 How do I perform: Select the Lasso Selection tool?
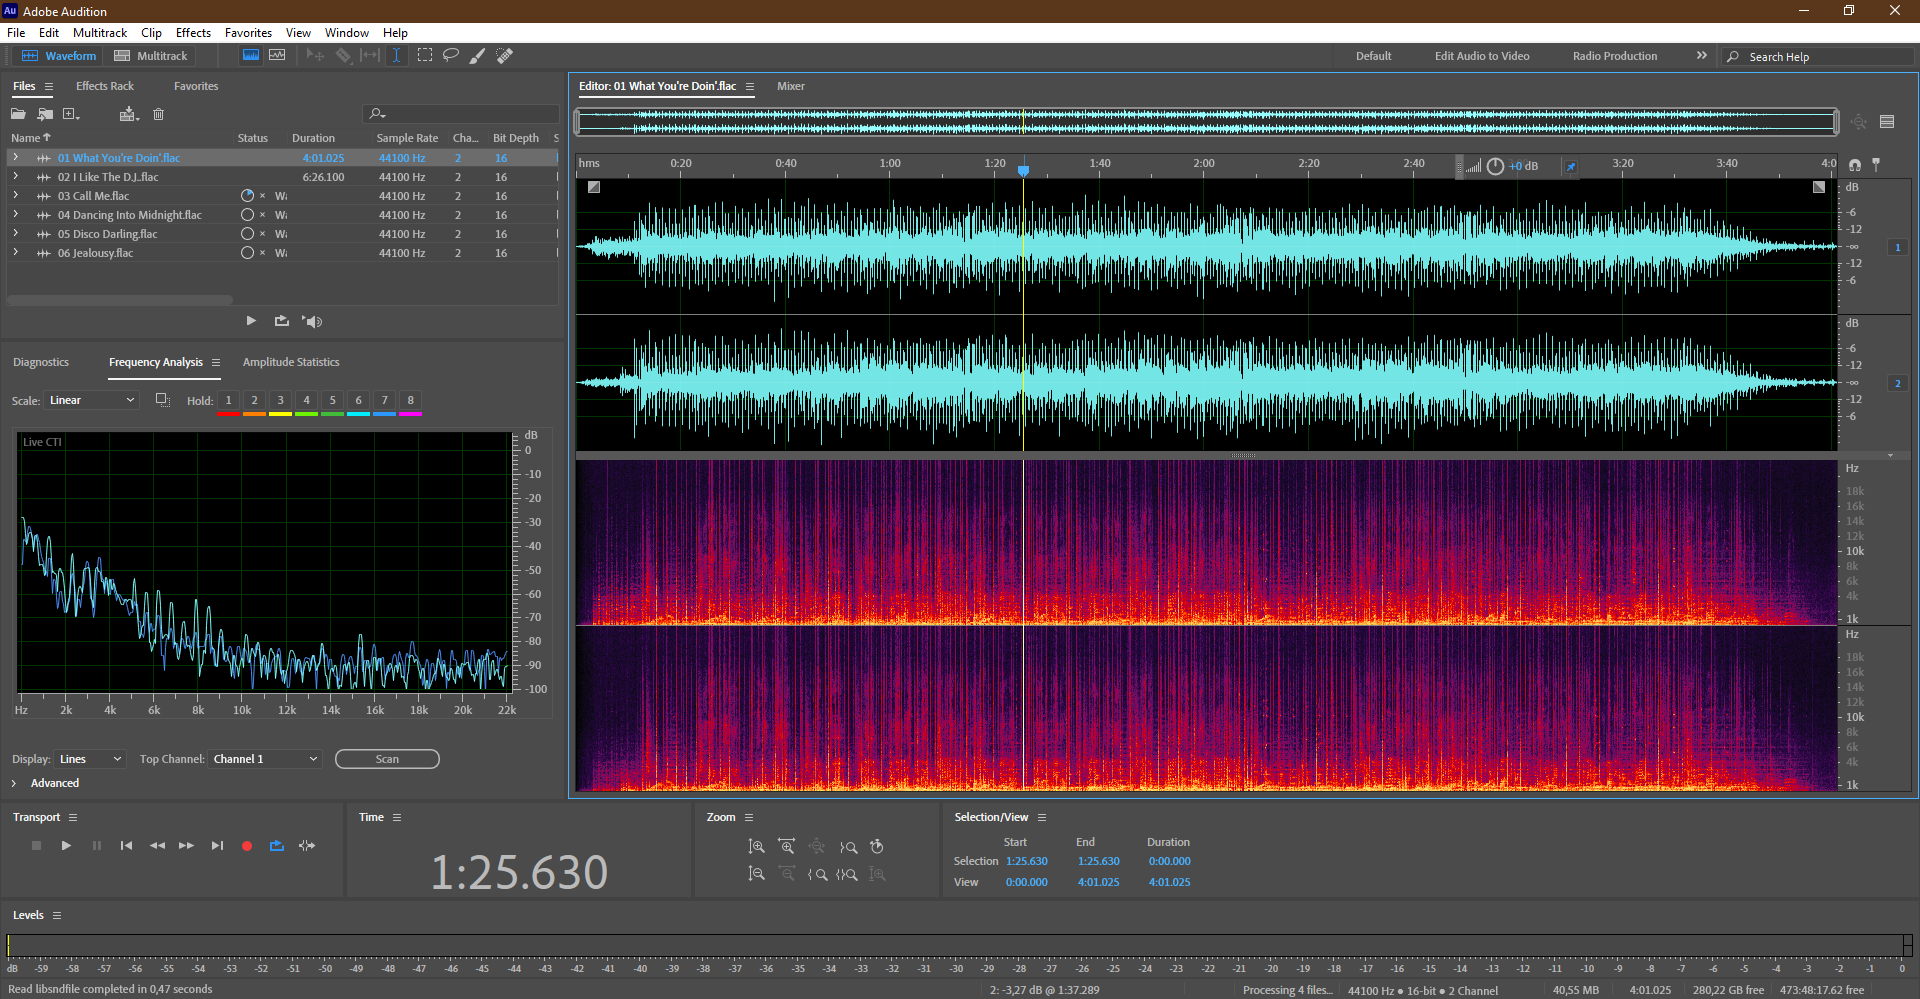[x=451, y=55]
